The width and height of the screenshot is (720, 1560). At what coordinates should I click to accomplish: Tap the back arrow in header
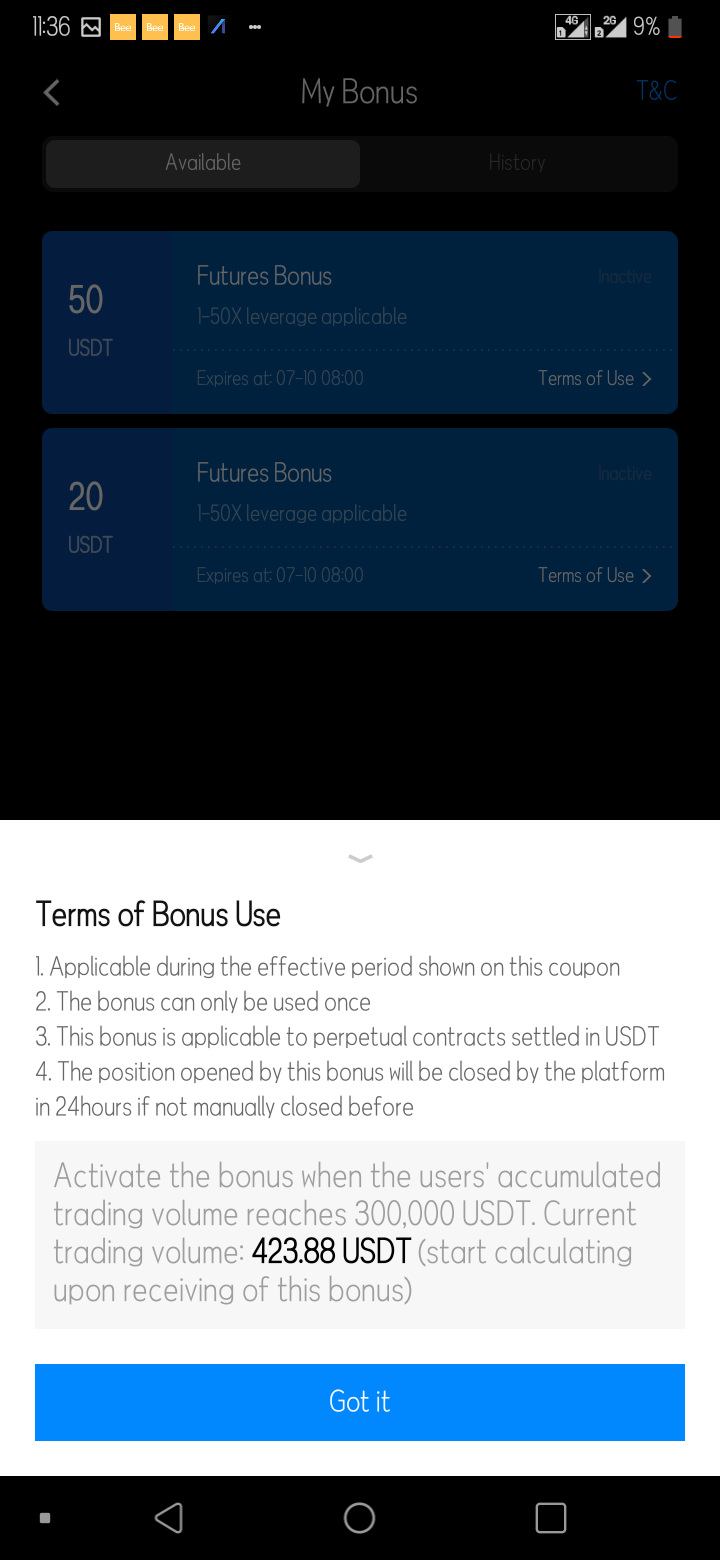click(x=52, y=93)
